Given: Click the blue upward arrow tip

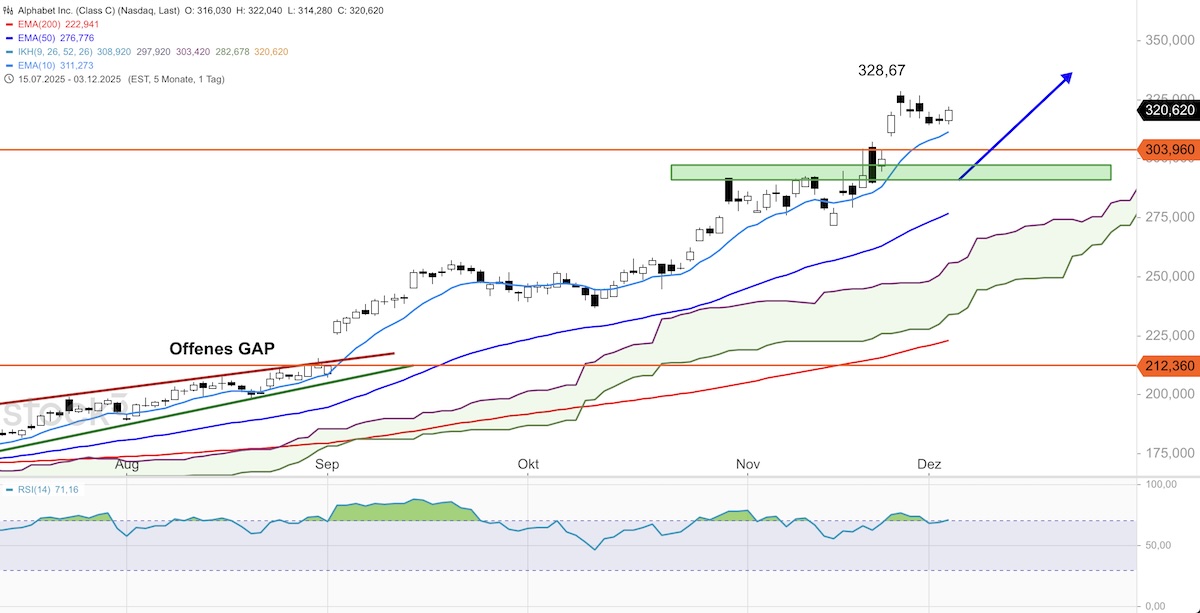Looking at the screenshot, I should click(1071, 74).
